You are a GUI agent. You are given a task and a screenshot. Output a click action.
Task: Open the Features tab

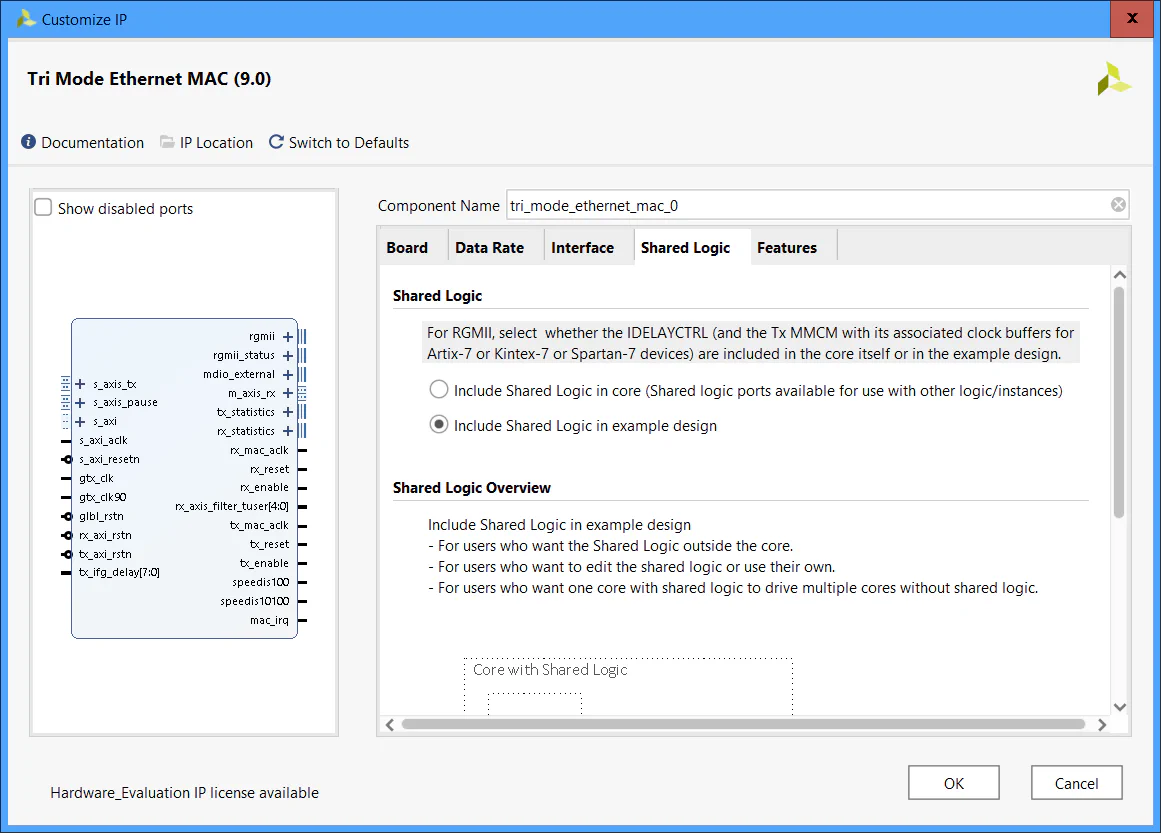[x=787, y=247]
